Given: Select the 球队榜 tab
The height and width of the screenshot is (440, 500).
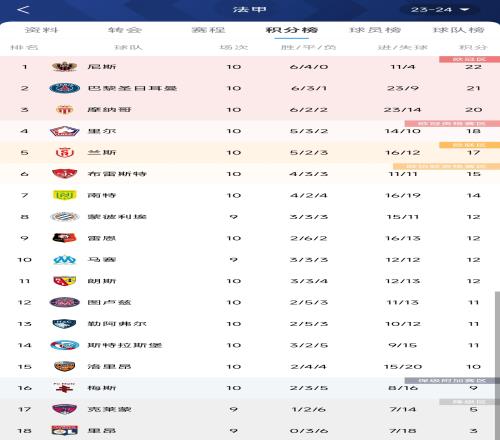Looking at the screenshot, I should (458, 30).
